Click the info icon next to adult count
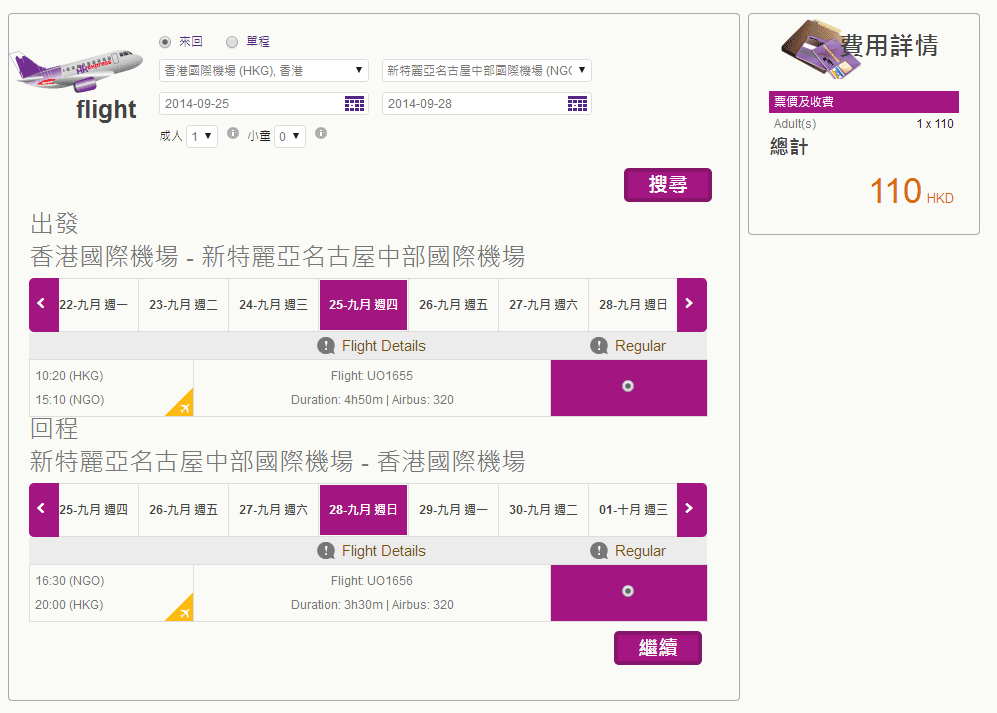 (x=233, y=133)
